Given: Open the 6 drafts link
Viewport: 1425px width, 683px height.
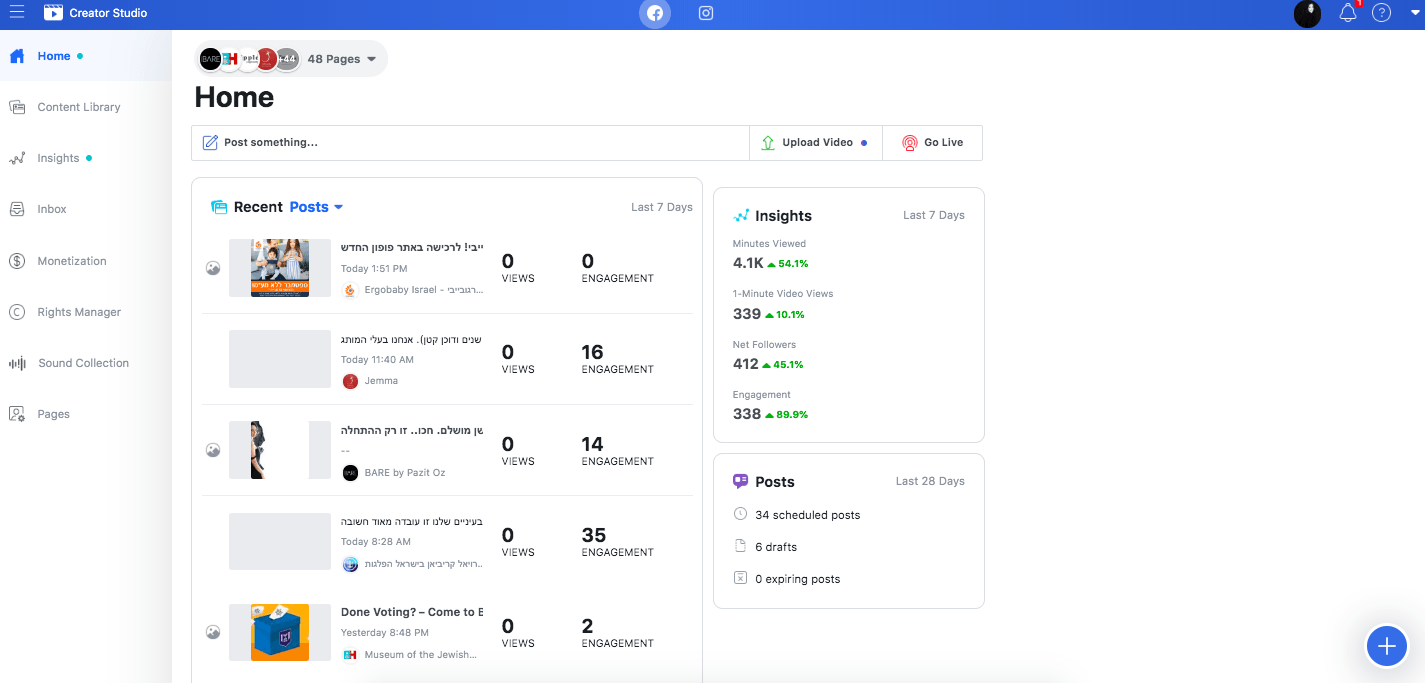Looking at the screenshot, I should click(x=776, y=547).
